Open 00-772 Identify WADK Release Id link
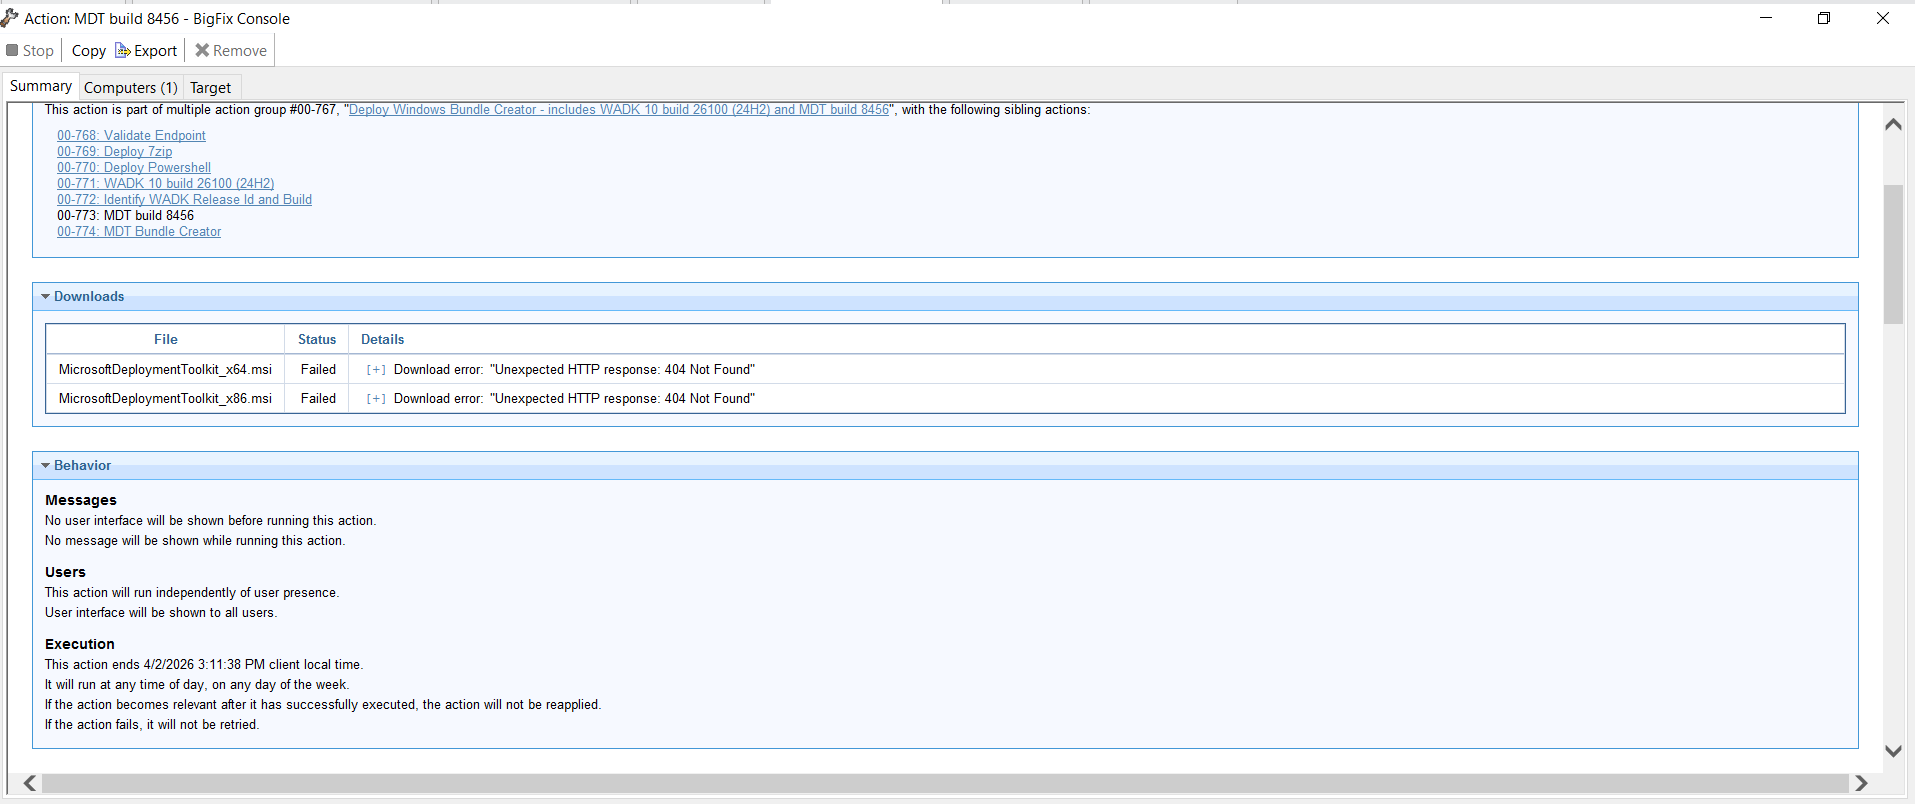Image resolution: width=1915 pixels, height=804 pixels. 184,200
